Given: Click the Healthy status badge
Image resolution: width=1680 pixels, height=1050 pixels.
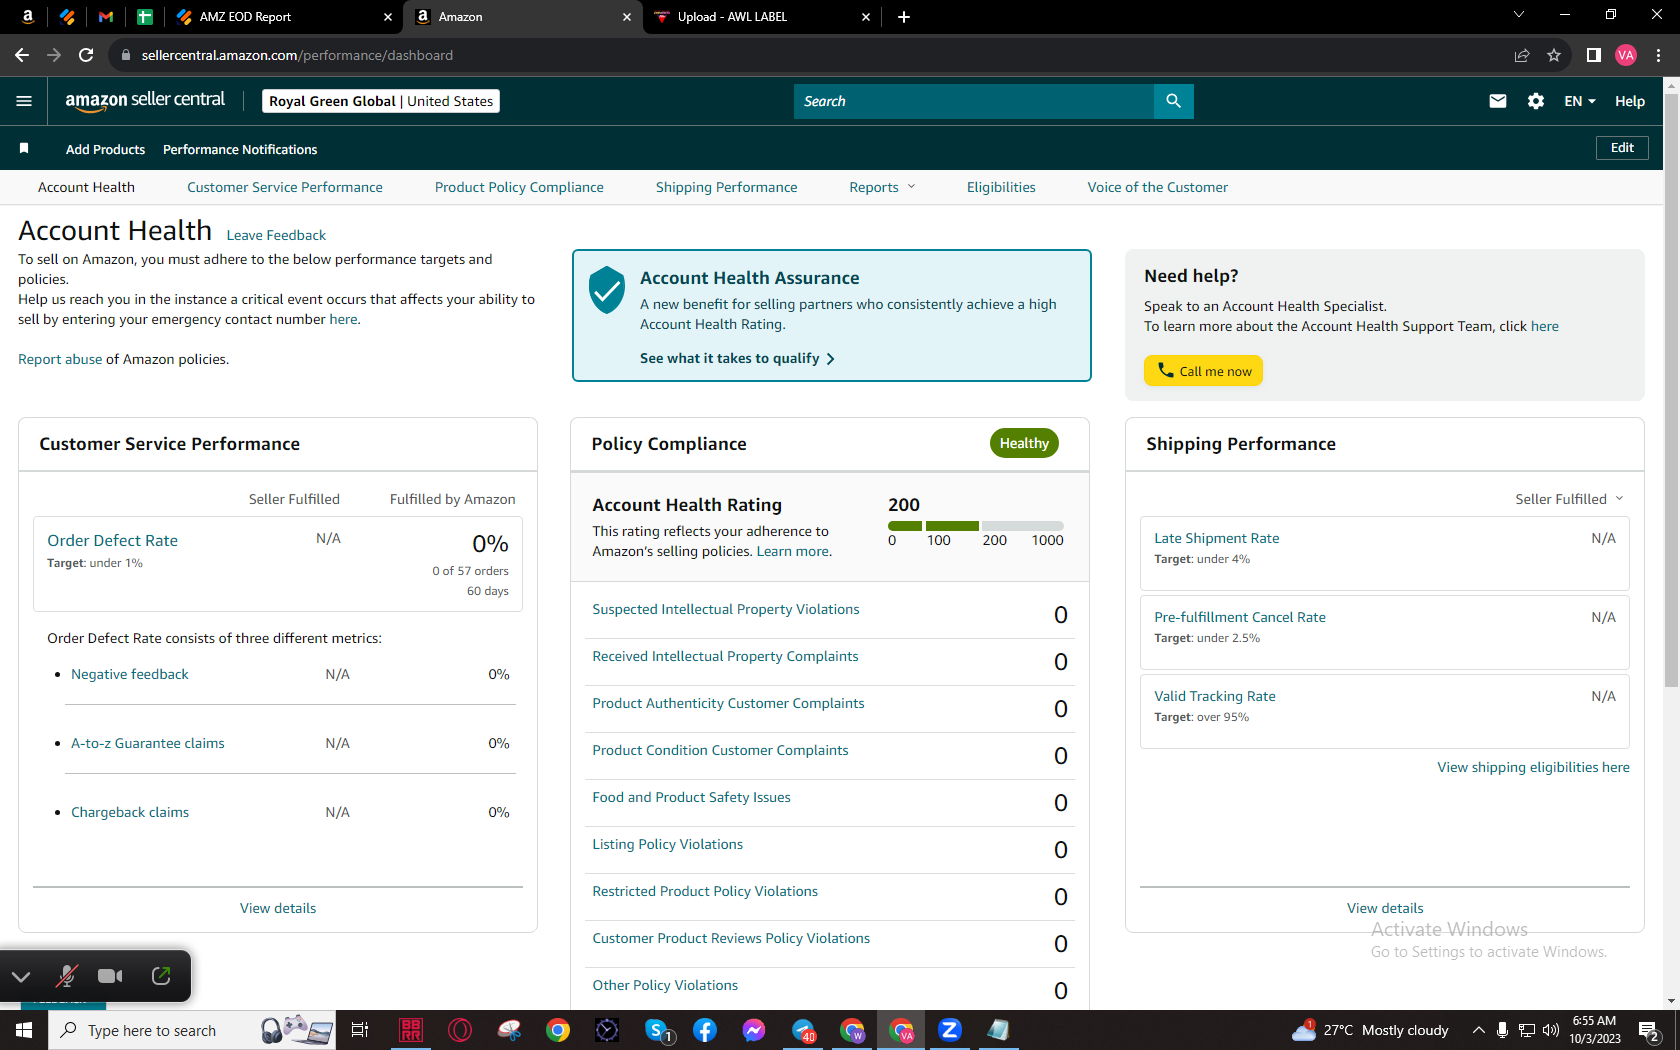Looking at the screenshot, I should point(1024,443).
